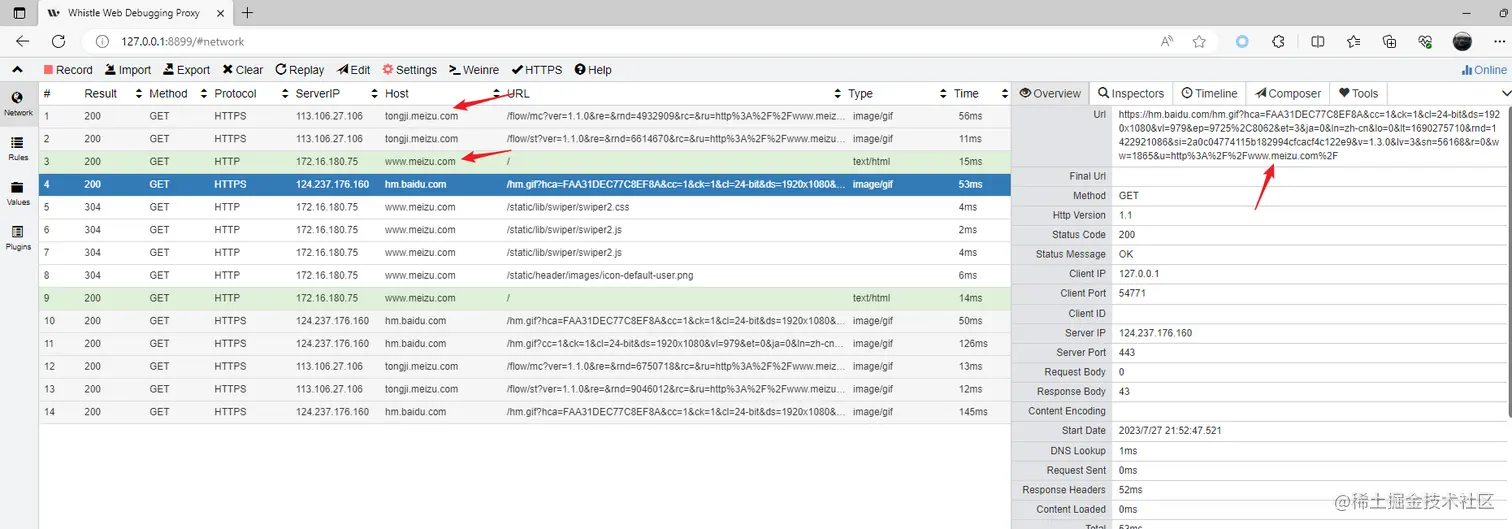1512x529 pixels.
Task: Select row 5 swiper2.css request
Action: click(525, 207)
